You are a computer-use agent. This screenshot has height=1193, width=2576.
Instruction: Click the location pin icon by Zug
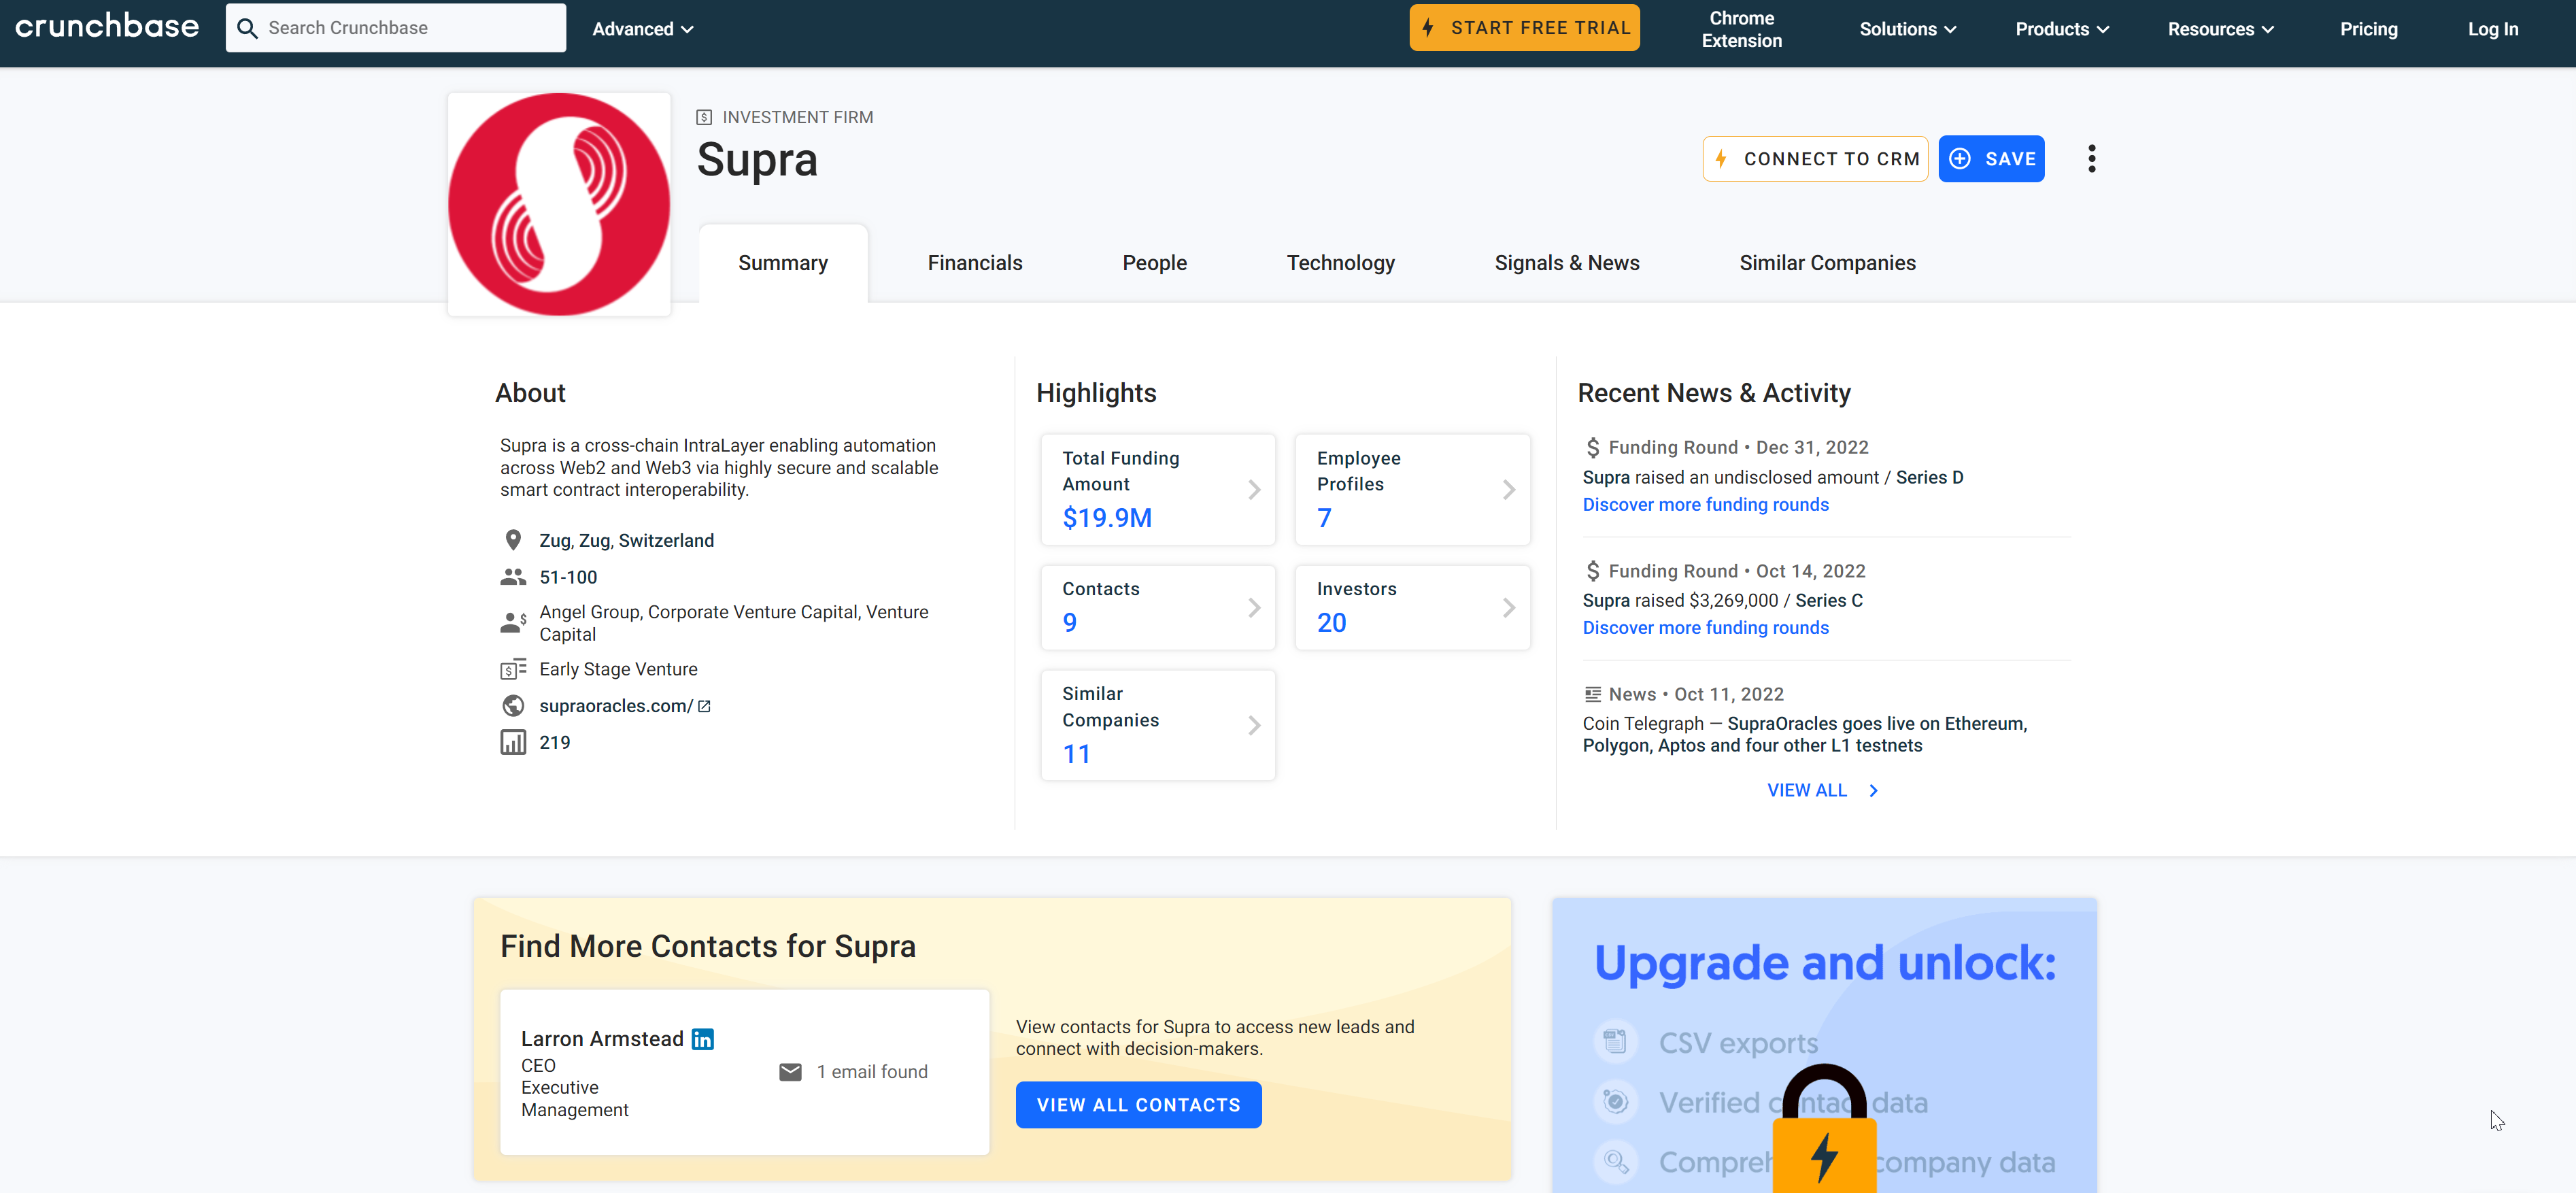coord(513,540)
